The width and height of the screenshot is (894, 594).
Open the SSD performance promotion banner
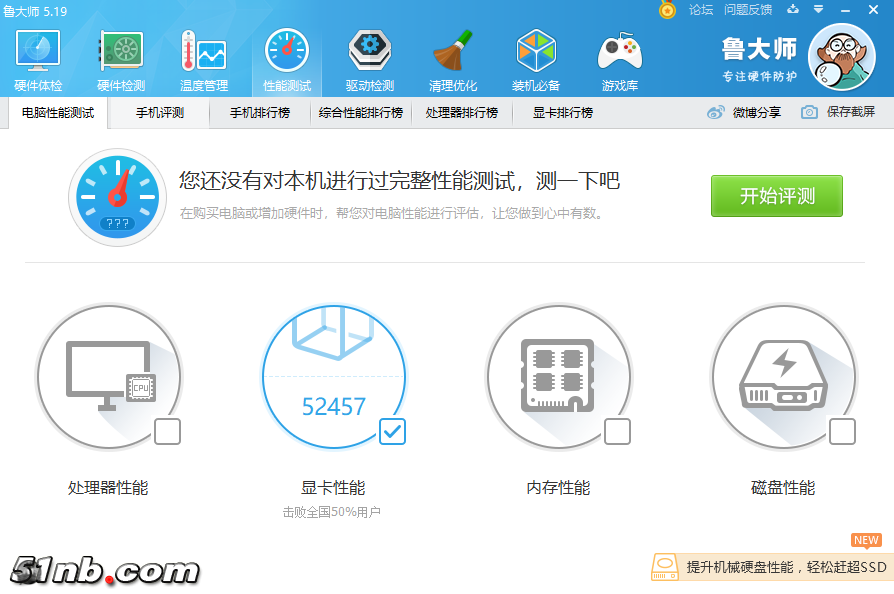pos(770,567)
